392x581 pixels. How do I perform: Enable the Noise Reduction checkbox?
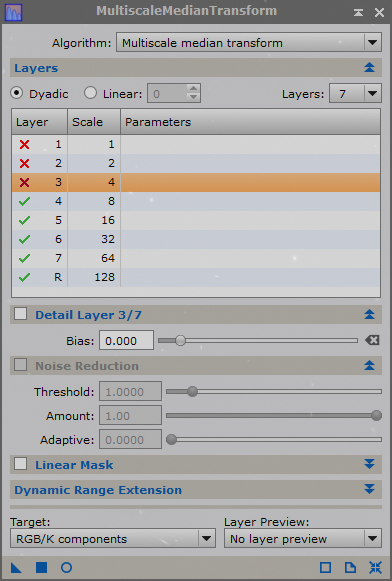click(20, 365)
